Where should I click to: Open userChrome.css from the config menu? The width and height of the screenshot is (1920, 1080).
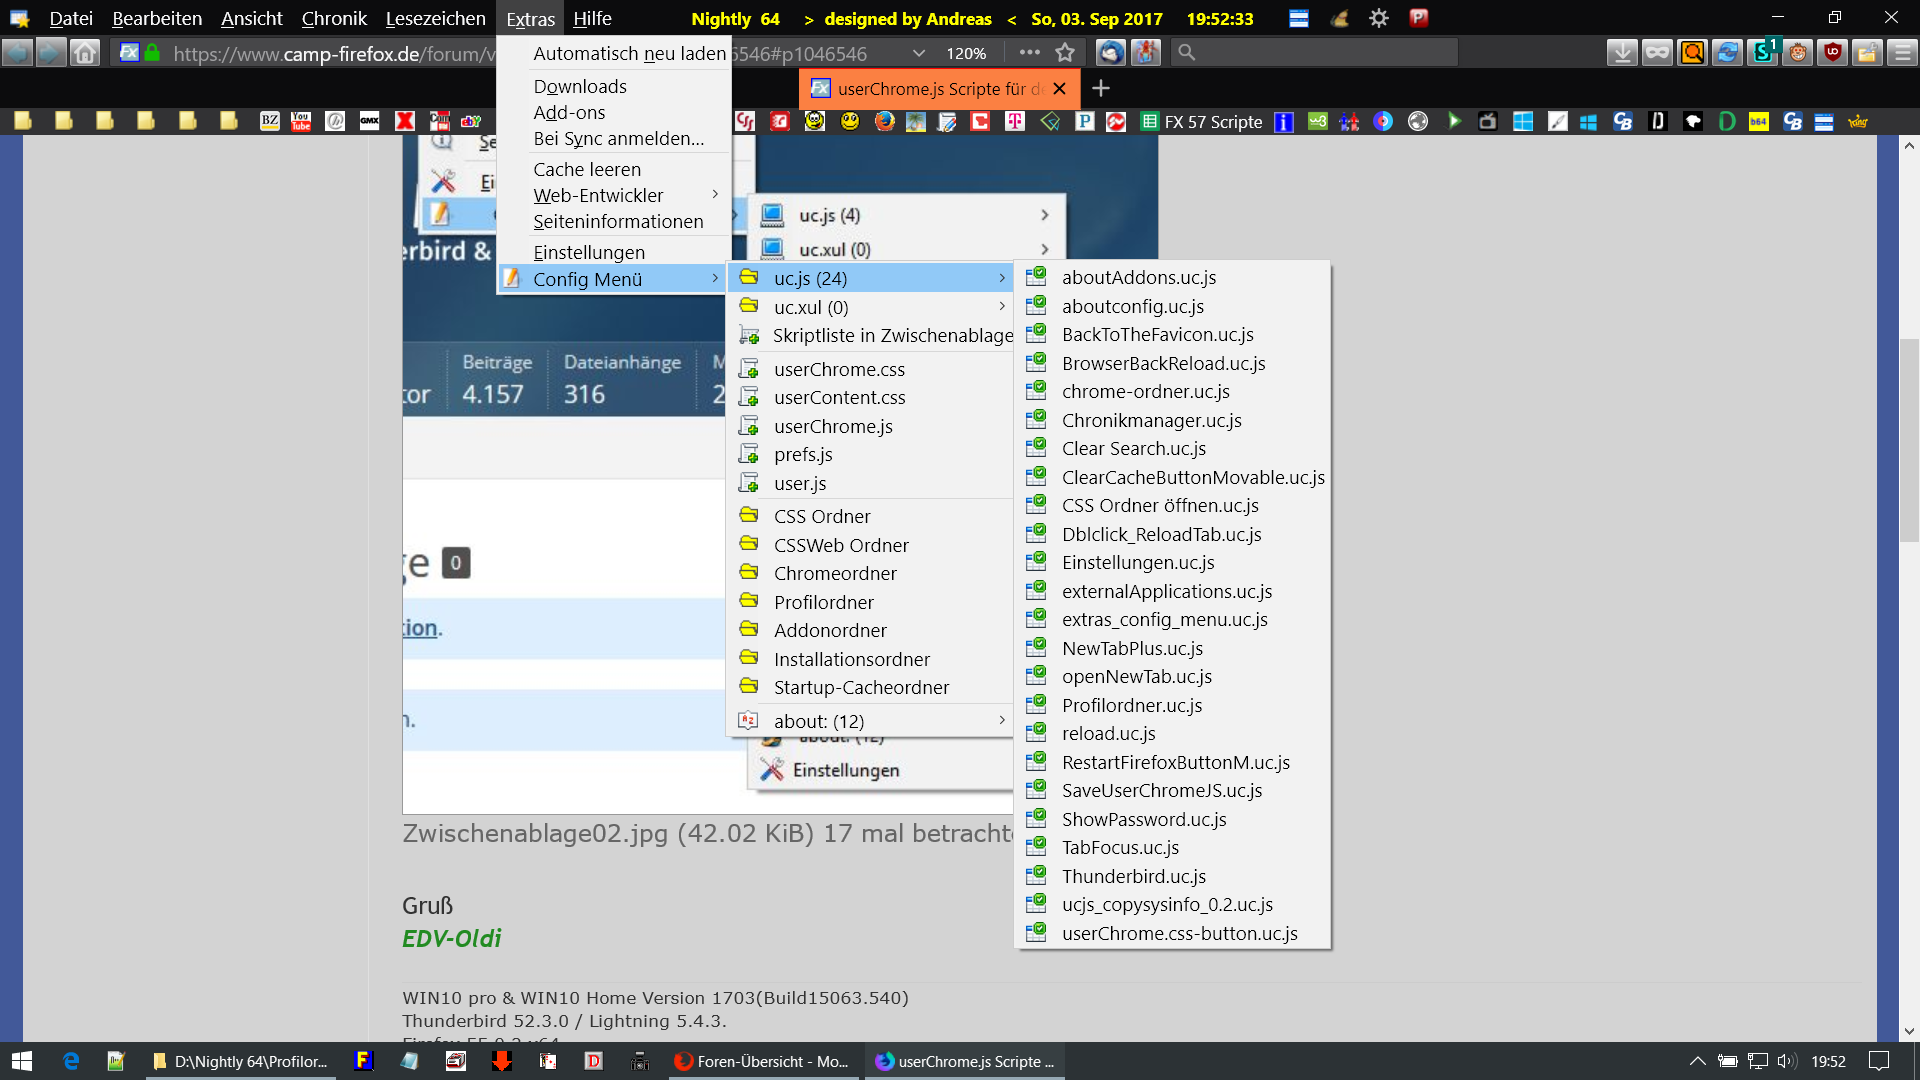(839, 369)
